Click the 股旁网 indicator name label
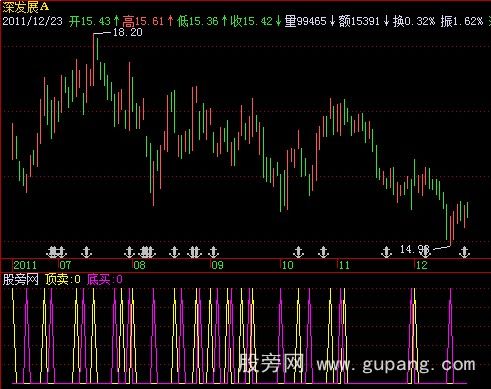491x389 pixels. pyautogui.click(x=20, y=279)
